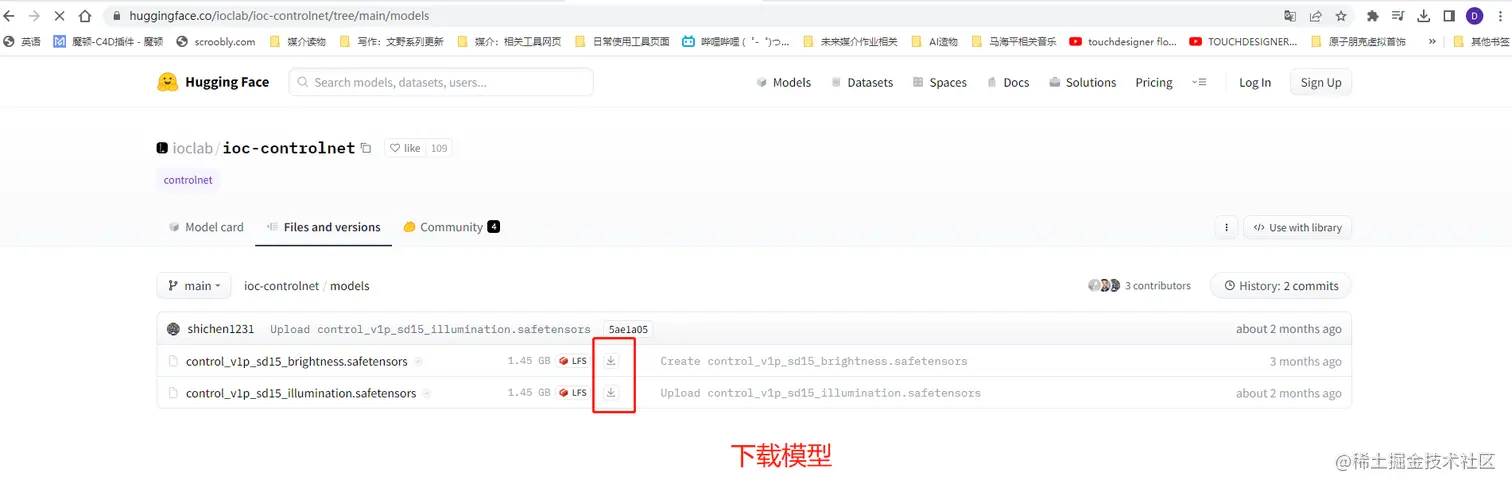Image resolution: width=1512 pixels, height=488 pixels.
Task: Open Google Translate icon in address bar
Action: tap(1290, 16)
